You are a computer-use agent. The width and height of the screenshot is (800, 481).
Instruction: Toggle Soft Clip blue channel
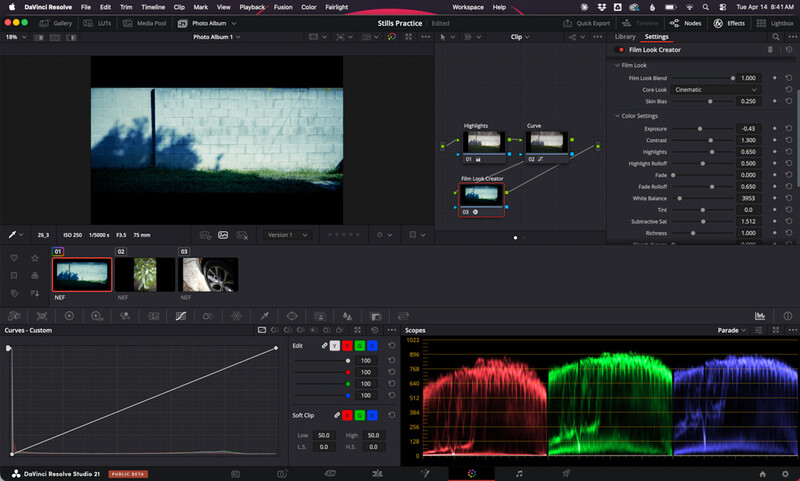tap(372, 416)
